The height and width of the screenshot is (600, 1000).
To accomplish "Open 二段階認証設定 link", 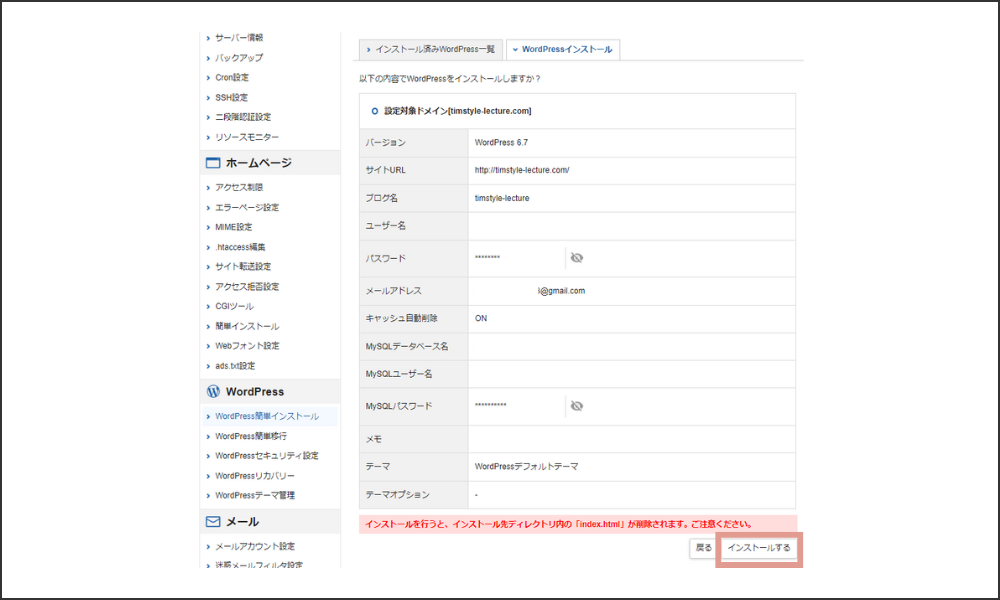I will (243, 117).
